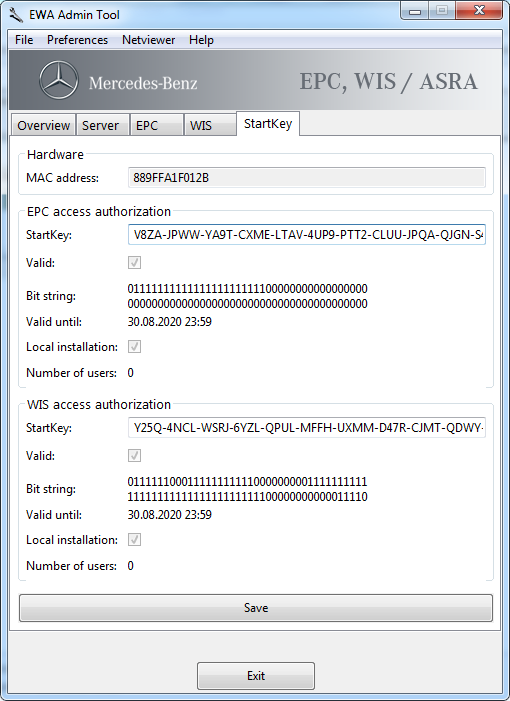Switch to the EPC tab

[x=156, y=125]
